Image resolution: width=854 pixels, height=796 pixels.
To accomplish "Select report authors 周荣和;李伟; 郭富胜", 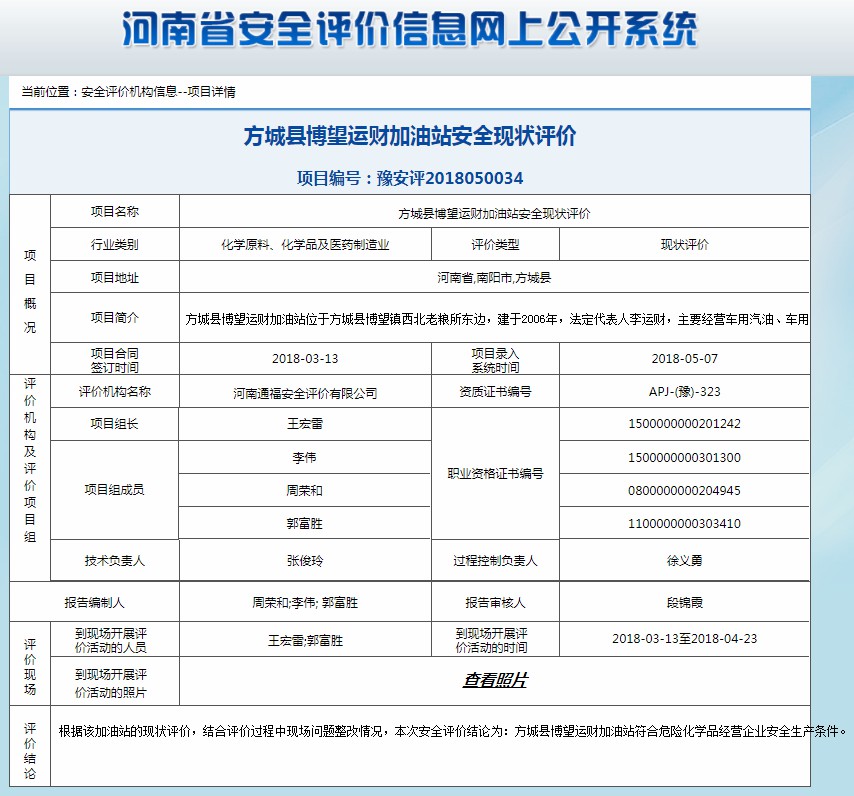I will point(305,603).
